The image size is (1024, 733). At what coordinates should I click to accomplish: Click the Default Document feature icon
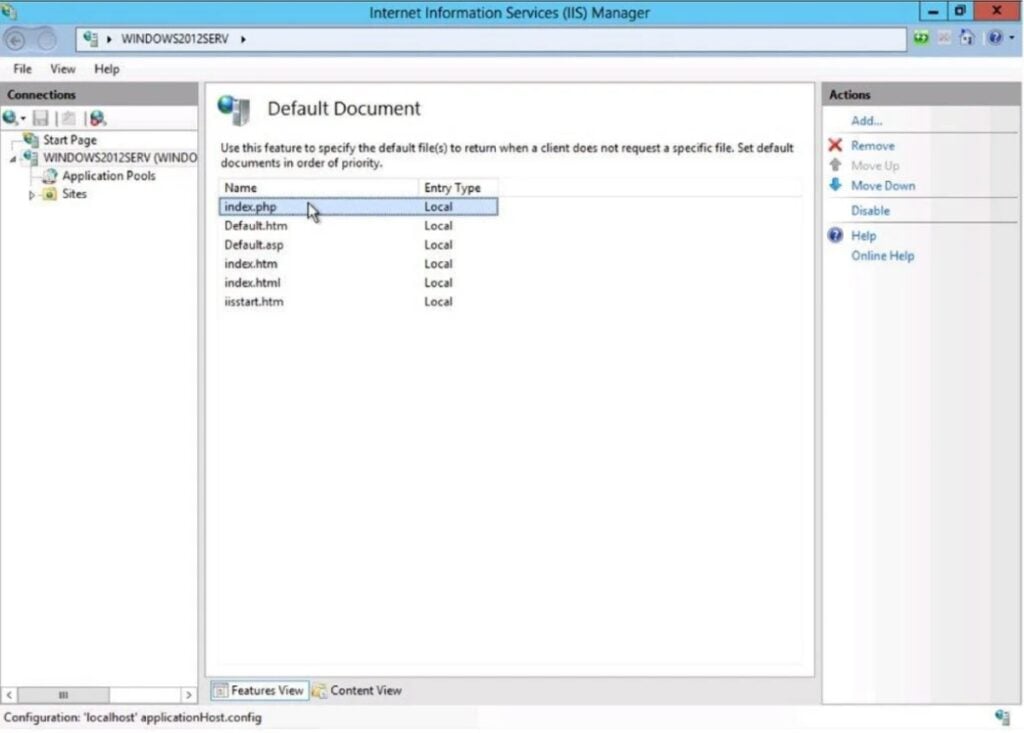coord(234,109)
